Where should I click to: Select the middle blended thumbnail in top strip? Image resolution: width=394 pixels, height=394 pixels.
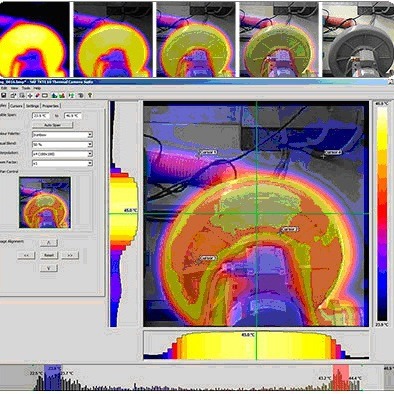point(196,40)
